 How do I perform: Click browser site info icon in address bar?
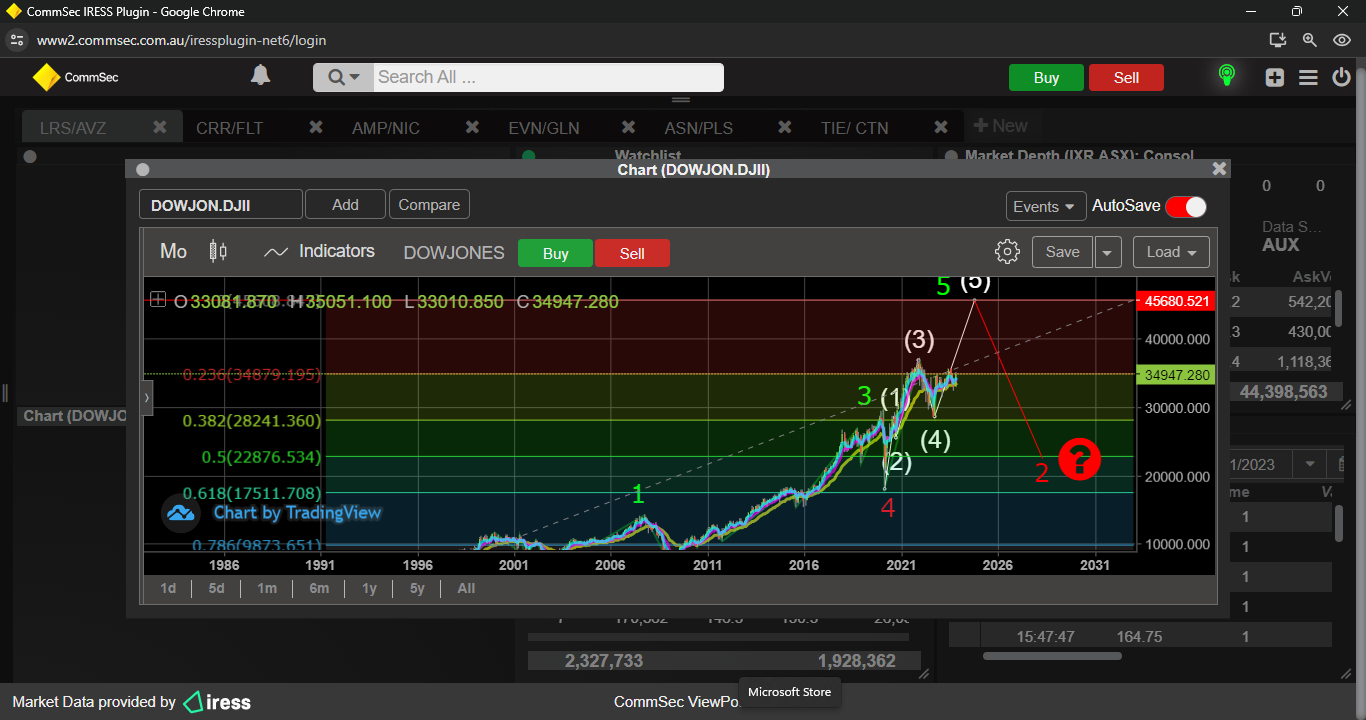pyautogui.click(x=15, y=40)
